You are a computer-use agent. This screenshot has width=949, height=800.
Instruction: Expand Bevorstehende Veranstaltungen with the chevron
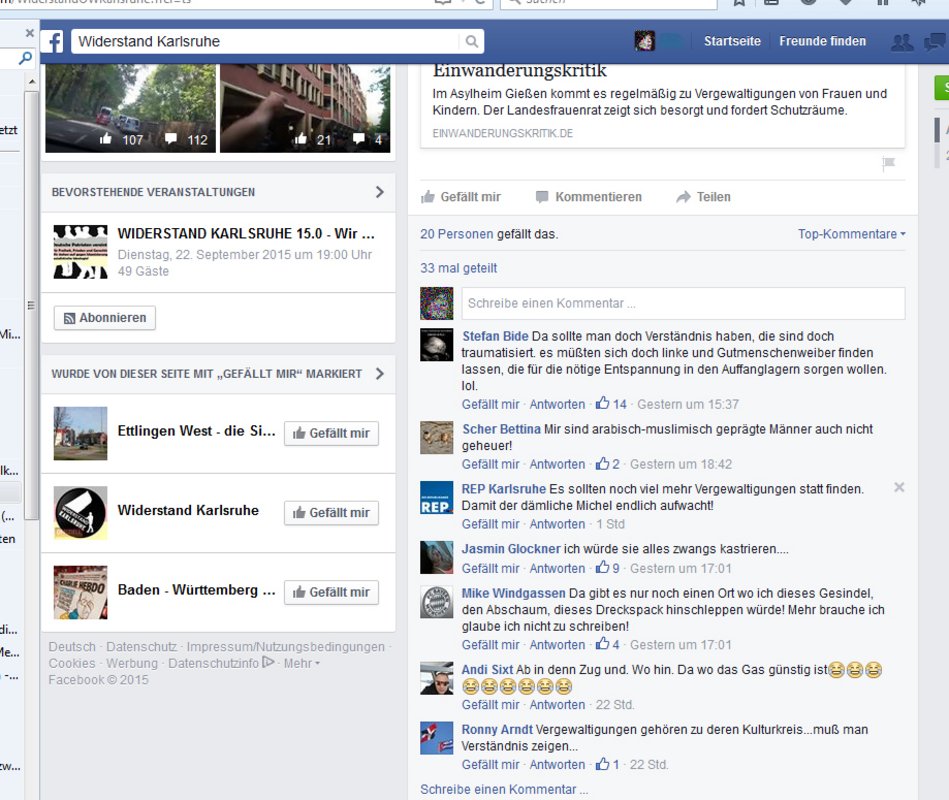[x=379, y=192]
